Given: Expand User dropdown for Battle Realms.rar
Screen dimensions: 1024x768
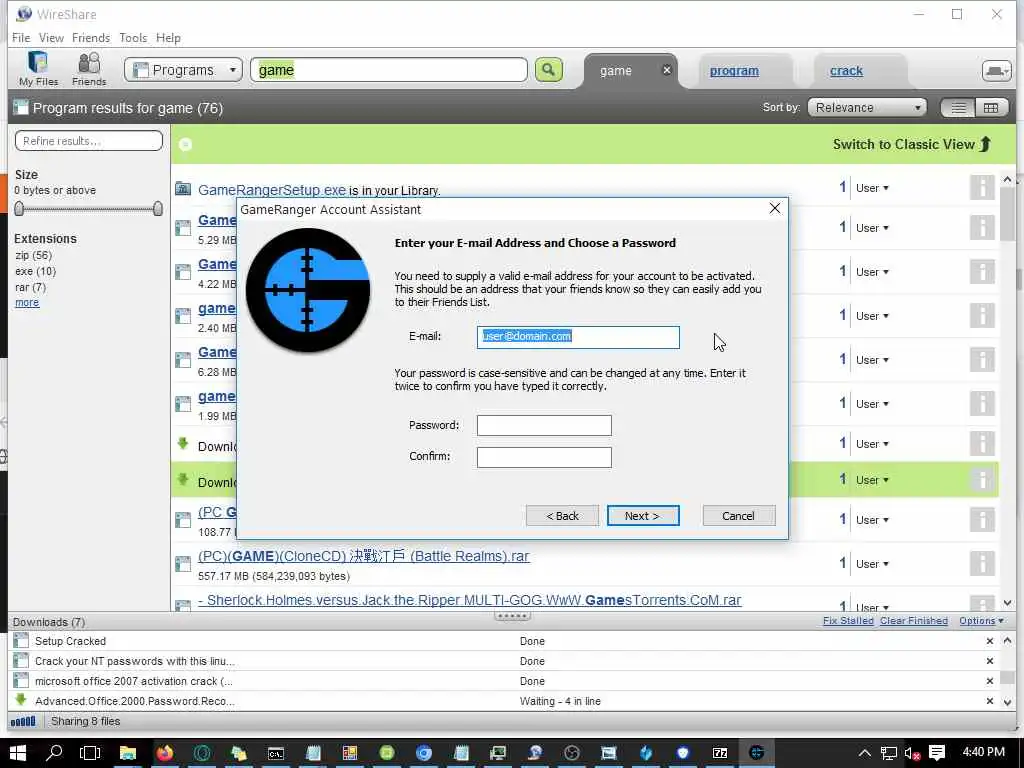Looking at the screenshot, I should click(x=872, y=564).
